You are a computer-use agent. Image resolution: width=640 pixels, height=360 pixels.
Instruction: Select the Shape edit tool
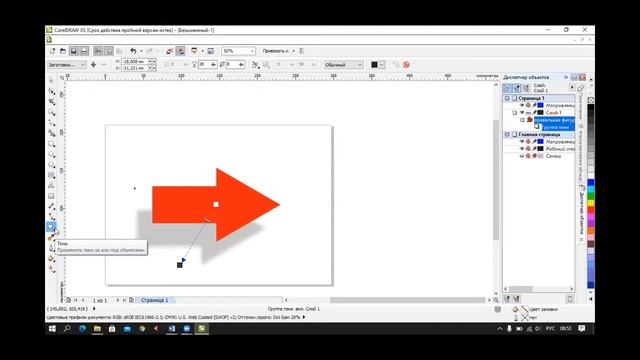click(x=51, y=91)
